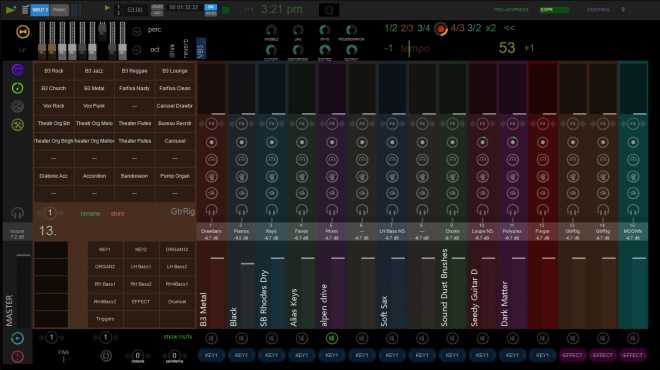Click the clock icon left of the zero steppers
660x370 pixels.
(x=106, y=356)
